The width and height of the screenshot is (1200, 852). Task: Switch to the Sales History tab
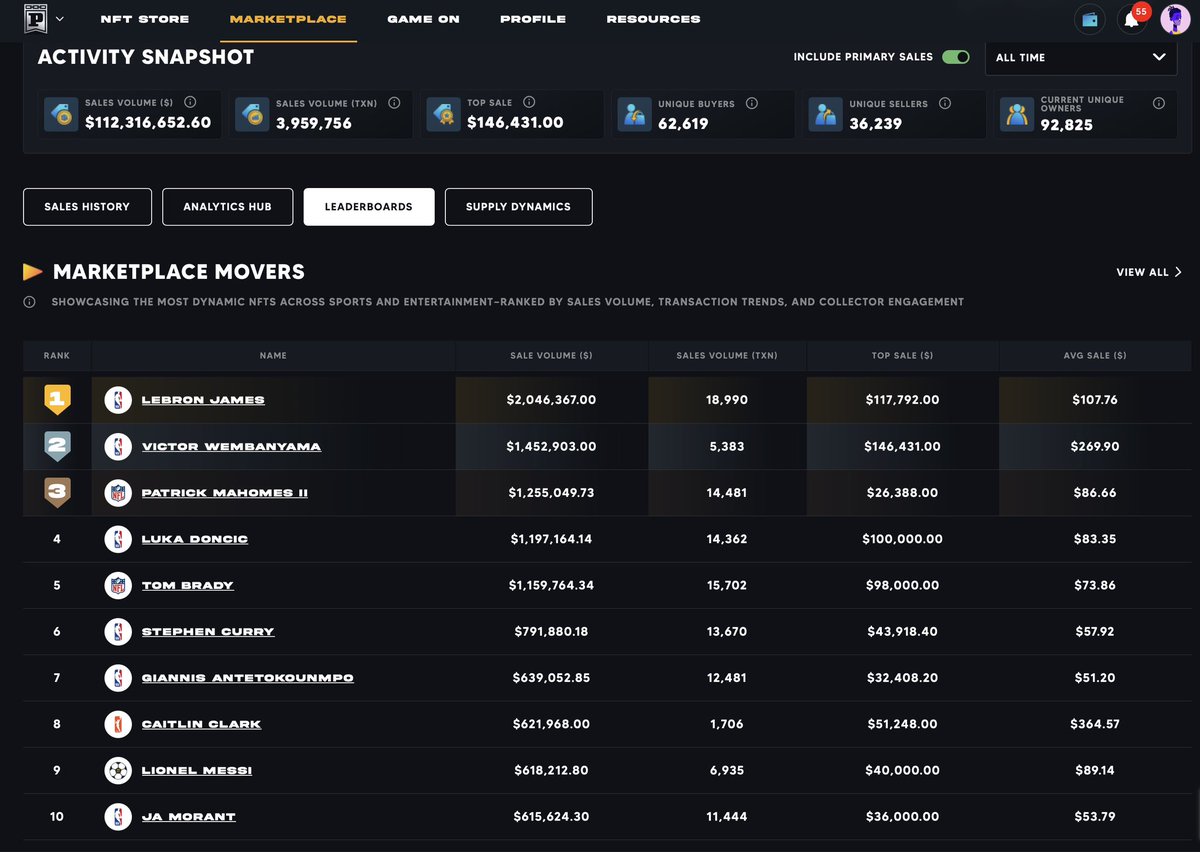[x=87, y=207]
